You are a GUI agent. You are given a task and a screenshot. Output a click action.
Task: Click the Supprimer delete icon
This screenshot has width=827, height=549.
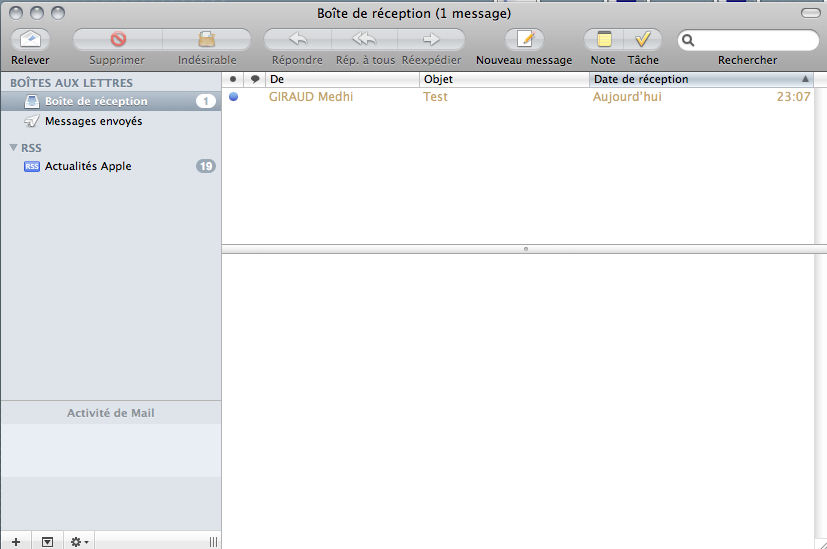pyautogui.click(x=117, y=40)
